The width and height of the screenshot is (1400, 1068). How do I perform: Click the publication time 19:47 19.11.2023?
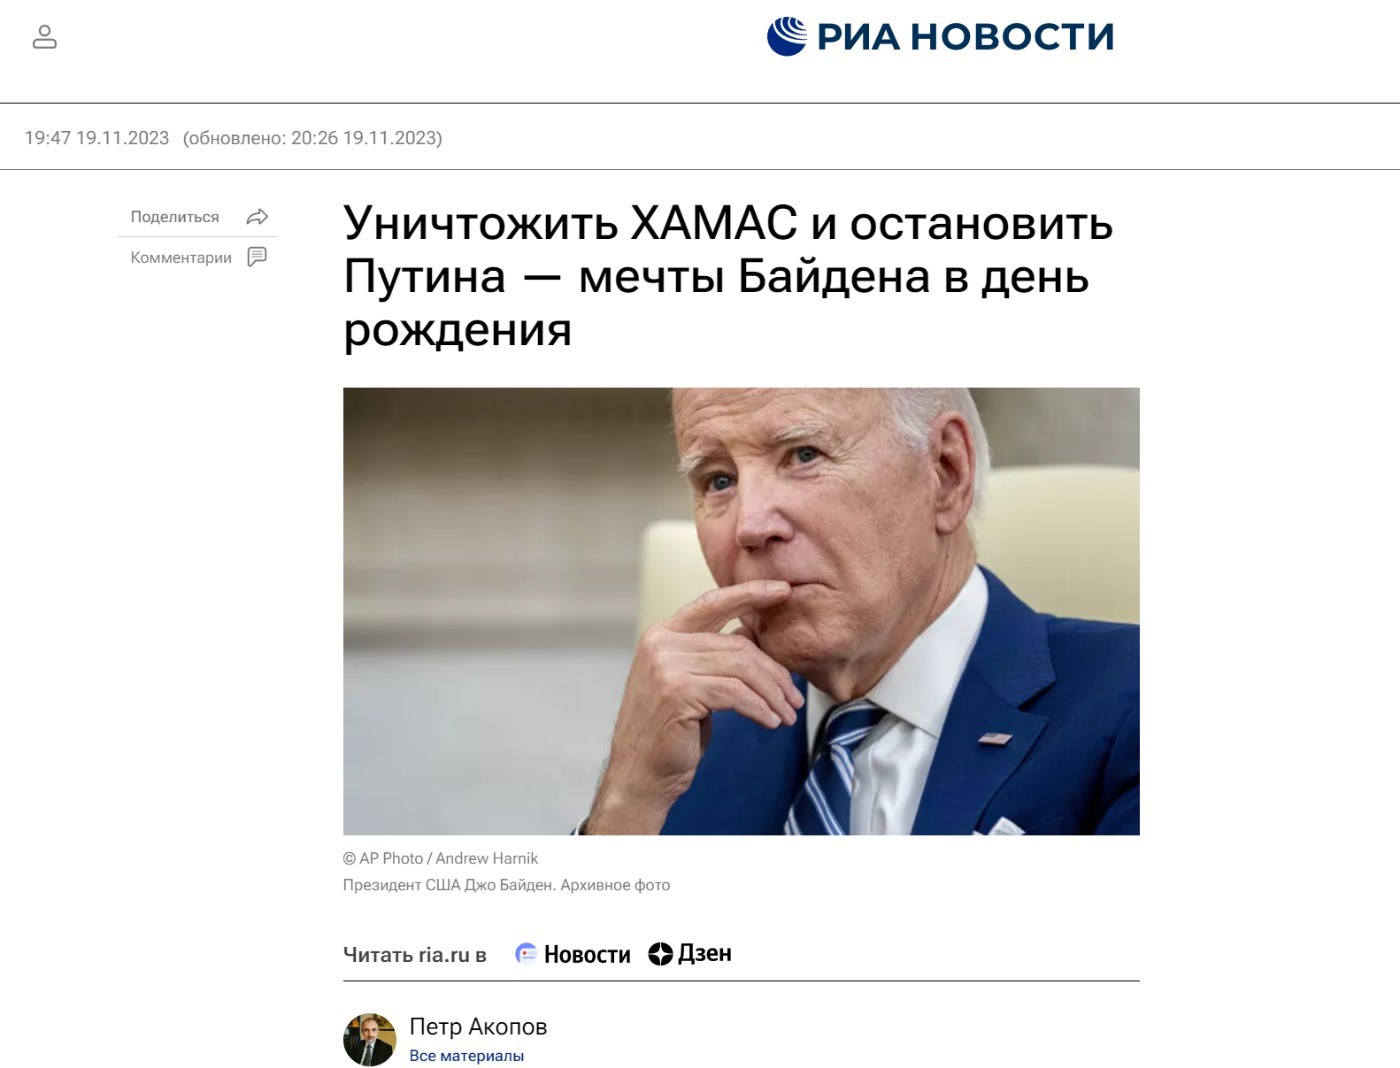pyautogui.click(x=97, y=138)
